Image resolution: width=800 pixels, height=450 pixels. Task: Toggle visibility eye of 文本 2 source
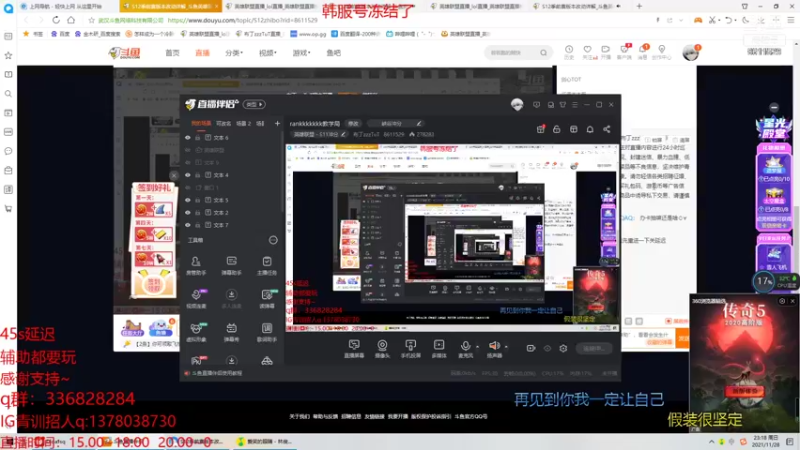188,213
